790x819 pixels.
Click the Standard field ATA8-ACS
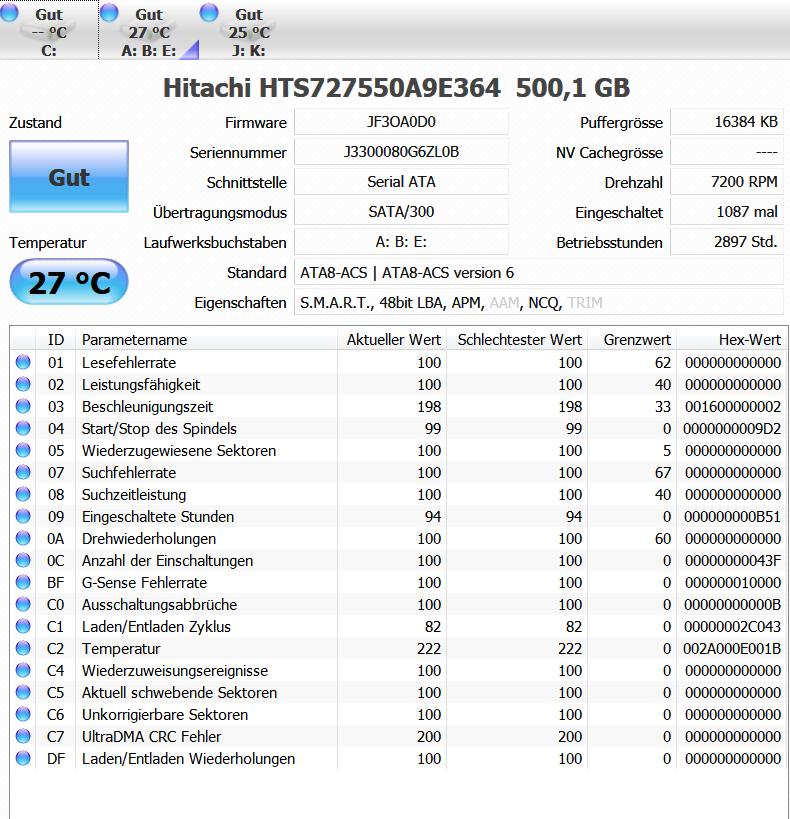(539, 272)
